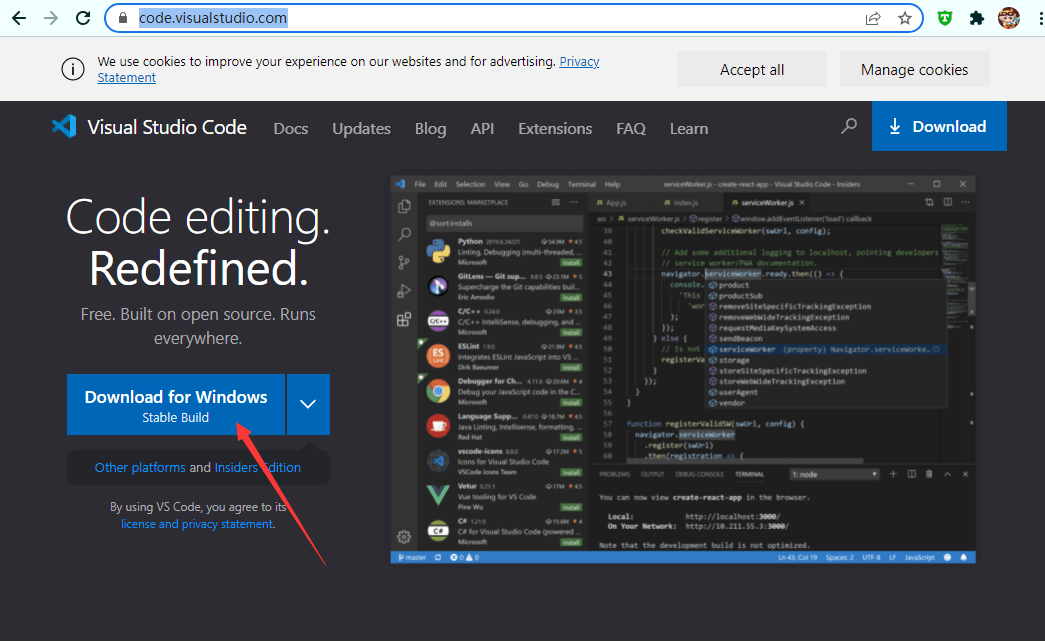
Task: Open the Privacy Statement link
Action: point(579,61)
